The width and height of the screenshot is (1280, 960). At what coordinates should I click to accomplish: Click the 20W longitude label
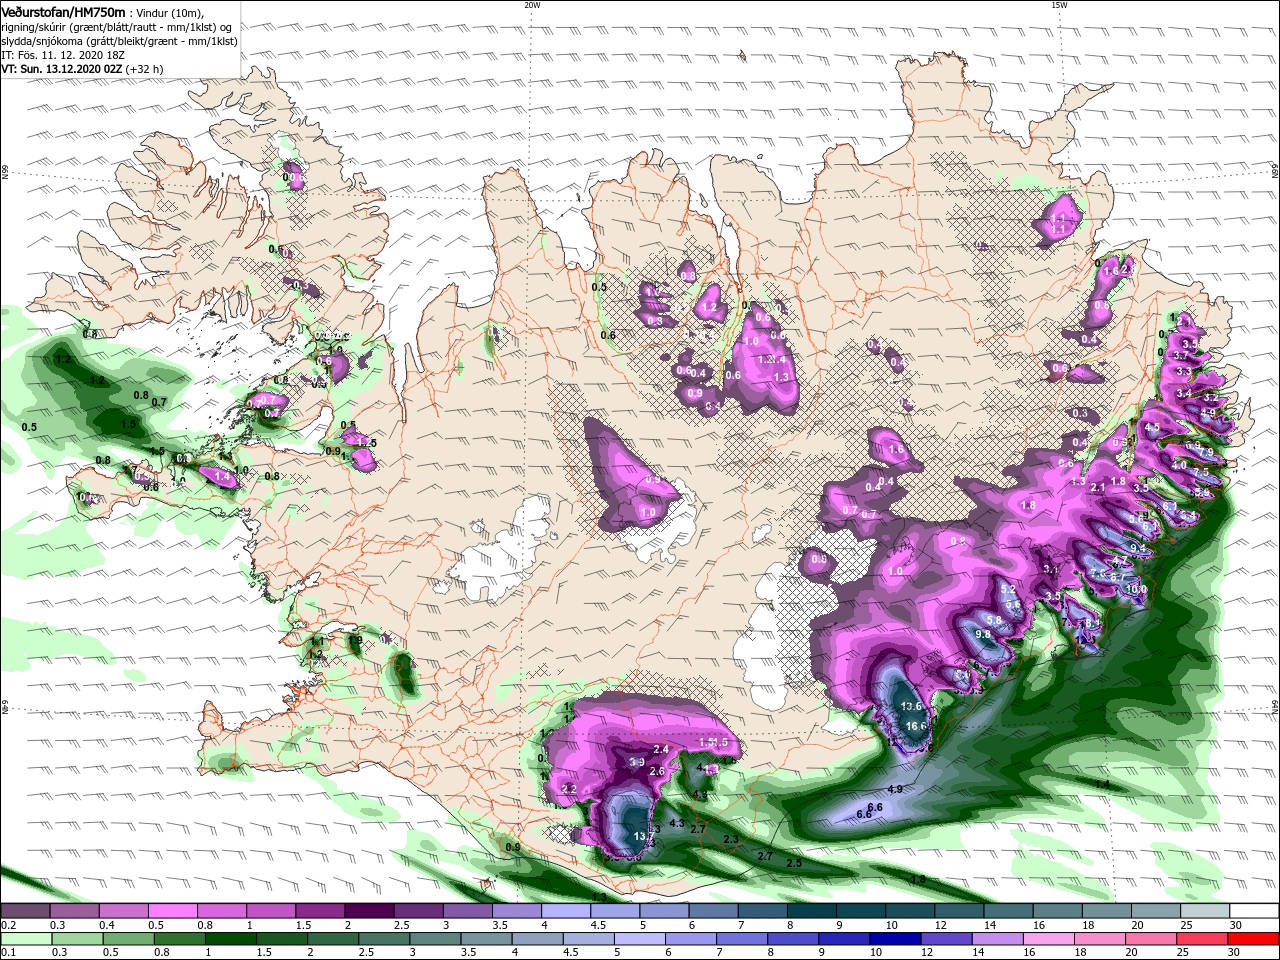[532, 5]
